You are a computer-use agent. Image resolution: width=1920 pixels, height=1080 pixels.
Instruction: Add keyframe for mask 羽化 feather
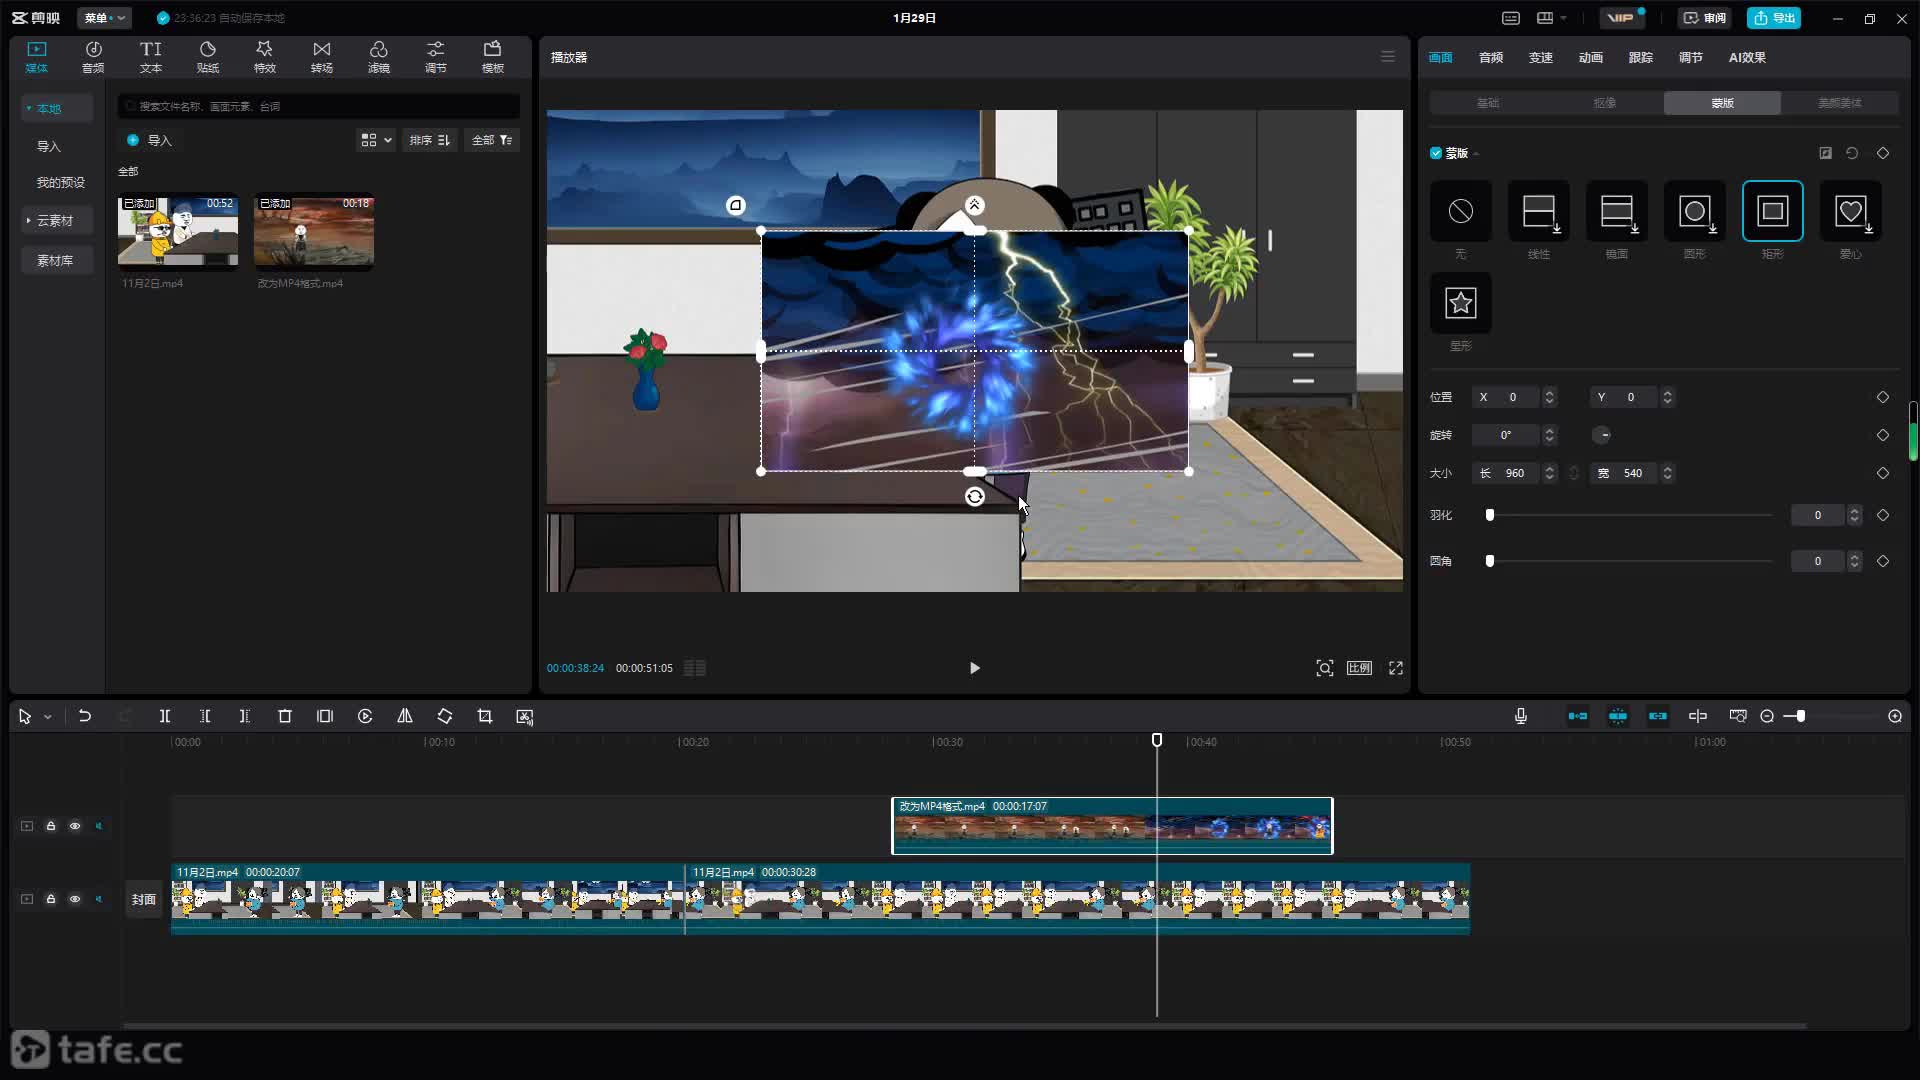pos(1883,515)
